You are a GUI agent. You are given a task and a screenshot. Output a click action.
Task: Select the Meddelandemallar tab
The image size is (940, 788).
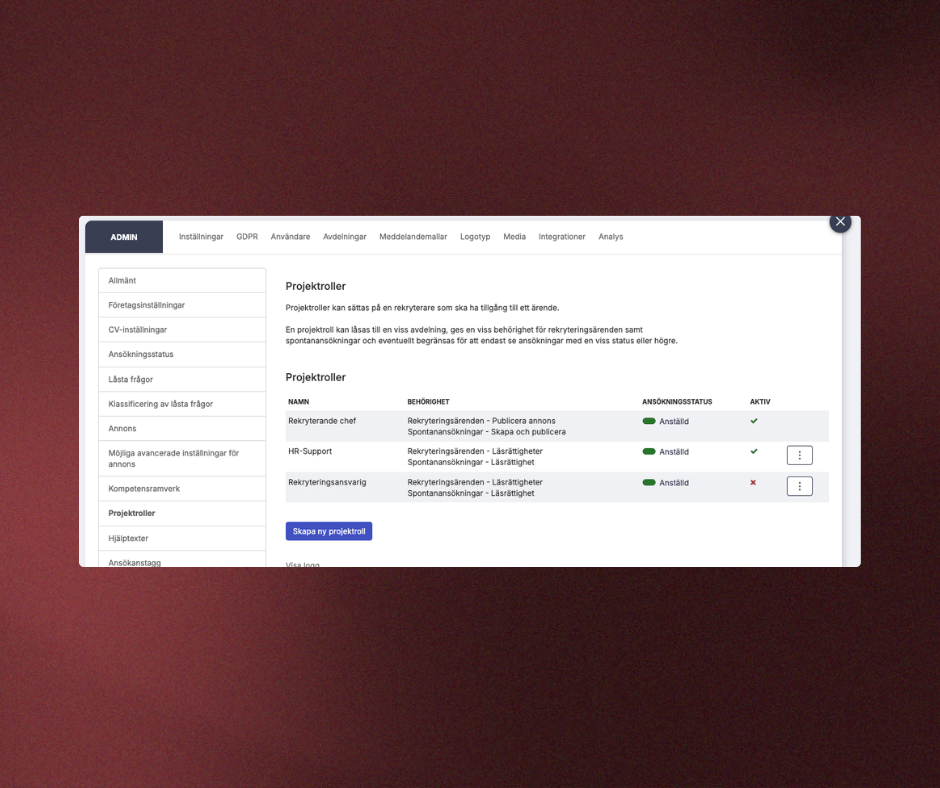click(413, 237)
